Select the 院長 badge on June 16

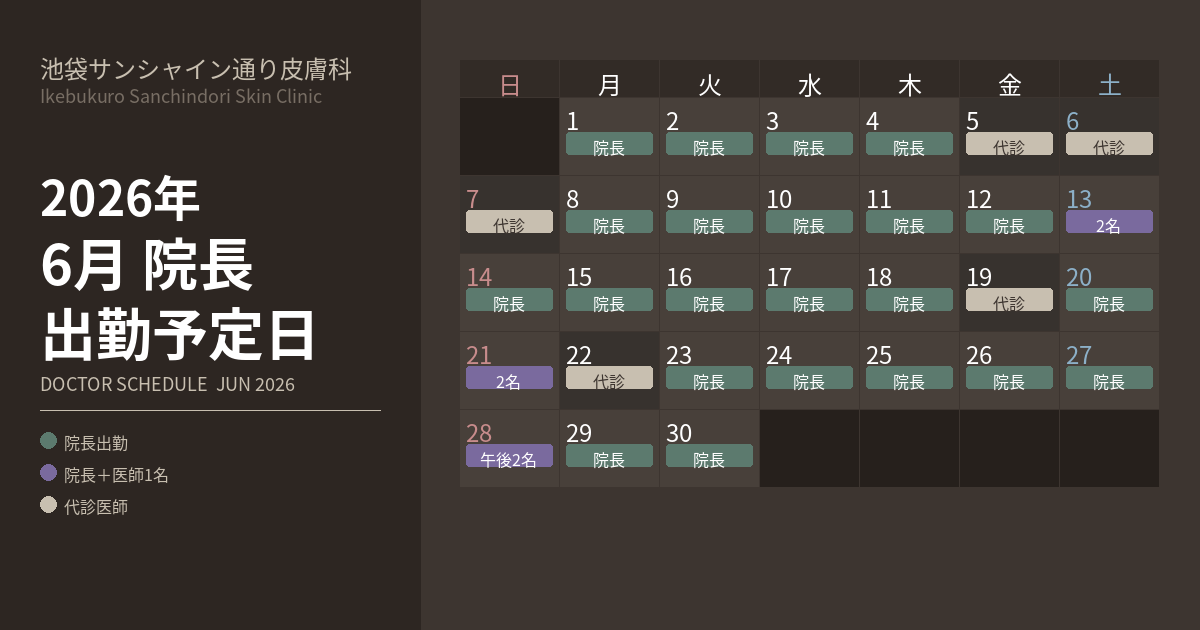coord(709,300)
